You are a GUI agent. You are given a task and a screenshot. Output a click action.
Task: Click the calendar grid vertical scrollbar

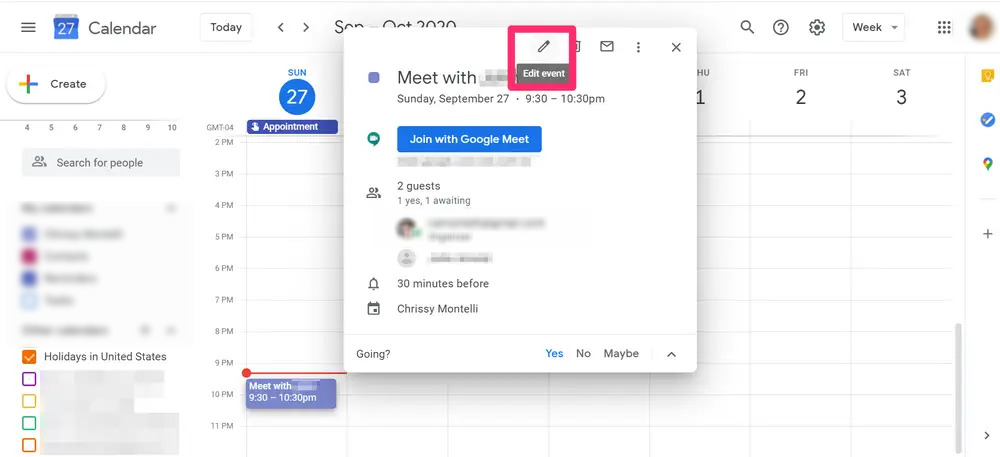pos(957,387)
